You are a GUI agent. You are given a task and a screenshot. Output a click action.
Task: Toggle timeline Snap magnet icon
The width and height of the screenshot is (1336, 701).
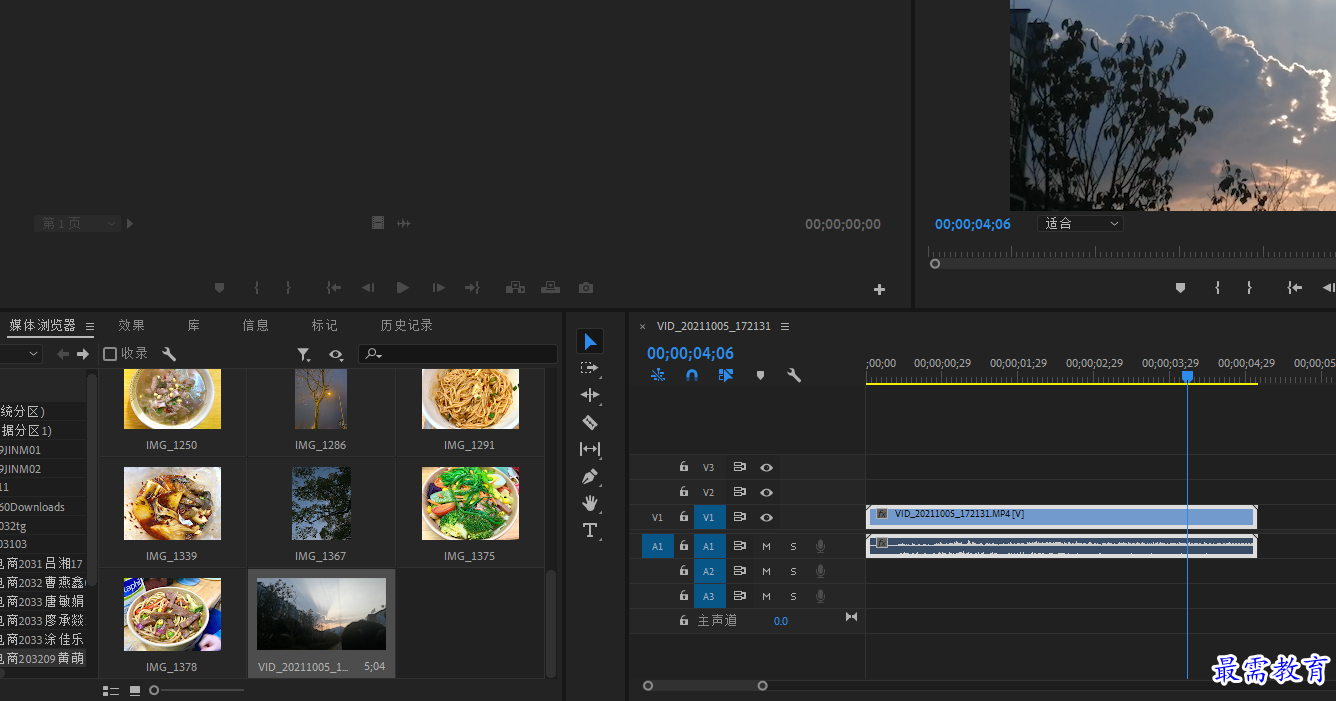point(692,375)
